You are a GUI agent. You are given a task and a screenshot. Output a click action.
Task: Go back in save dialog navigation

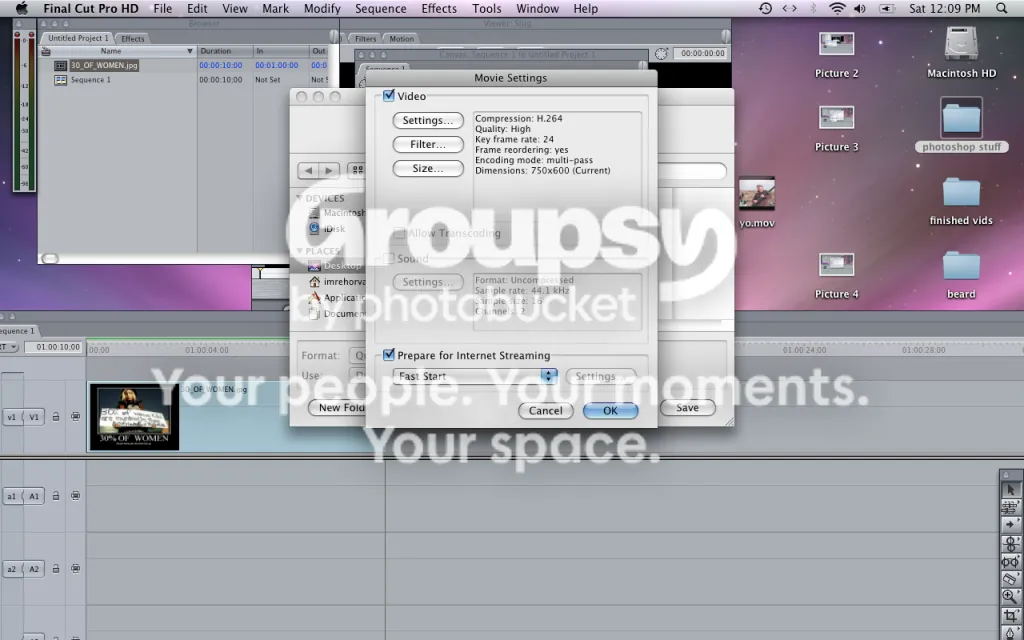[308, 170]
